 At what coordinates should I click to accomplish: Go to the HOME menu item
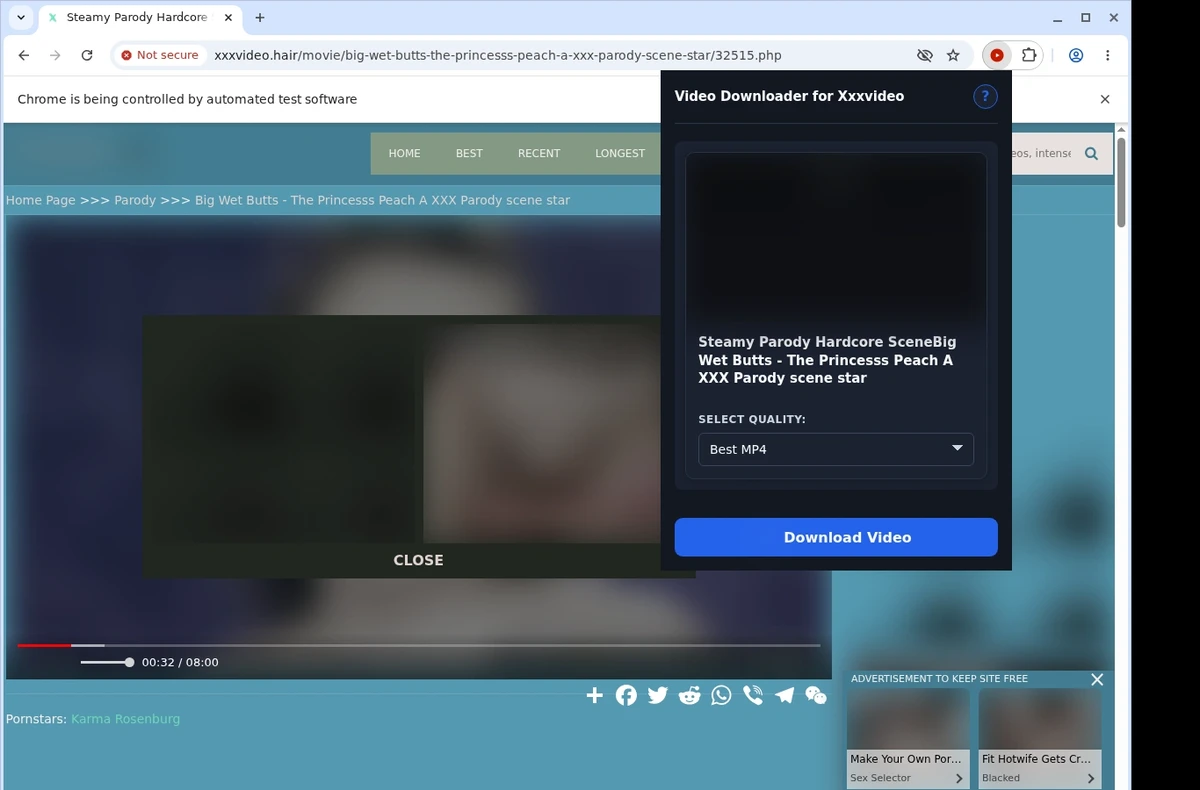point(404,153)
